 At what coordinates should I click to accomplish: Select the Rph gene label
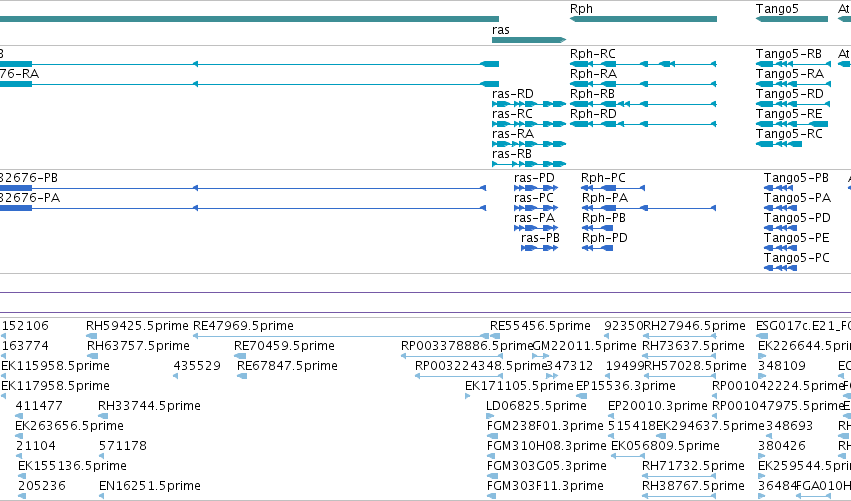point(581,9)
